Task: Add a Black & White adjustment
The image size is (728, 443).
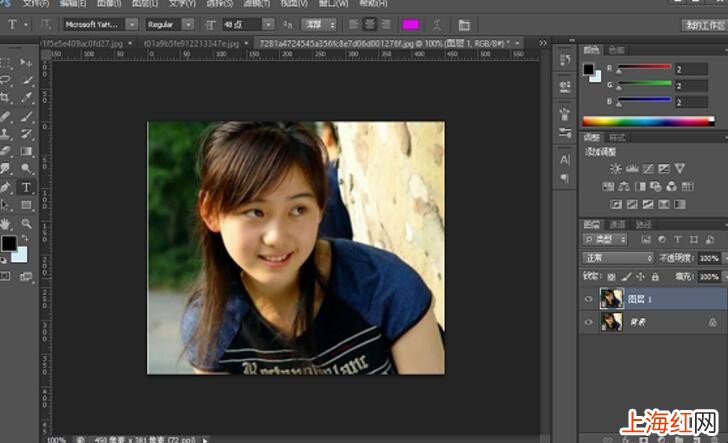Action: click(x=640, y=187)
